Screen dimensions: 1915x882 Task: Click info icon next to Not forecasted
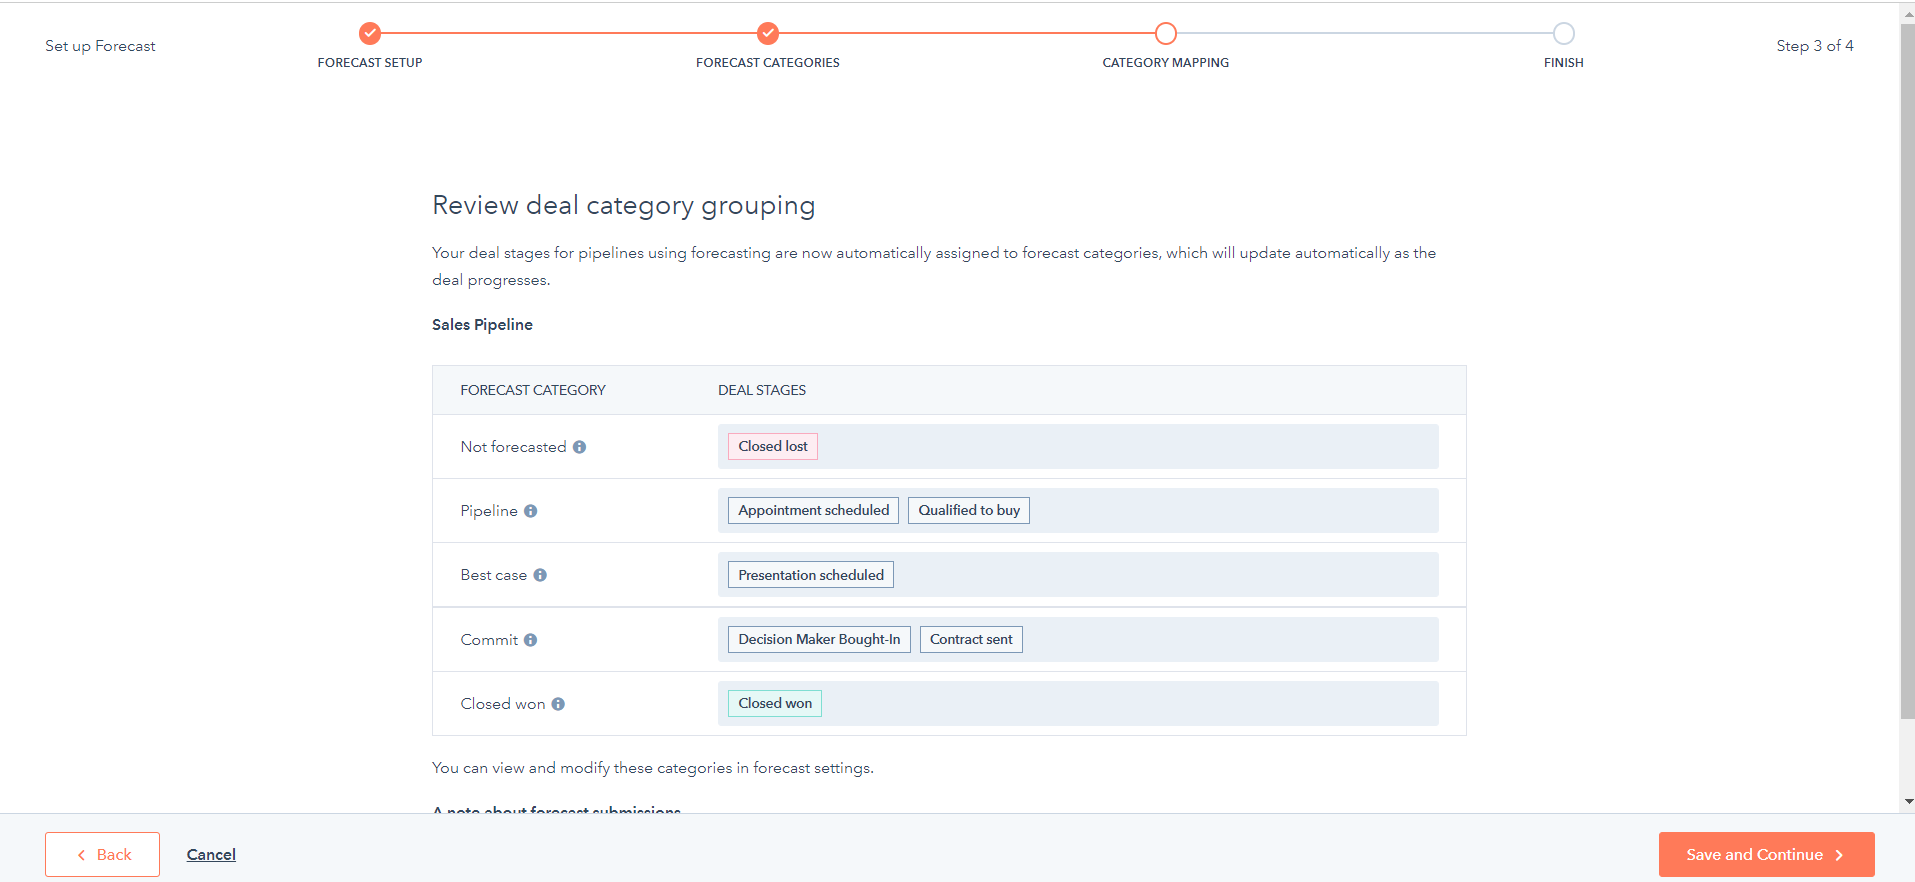(579, 447)
